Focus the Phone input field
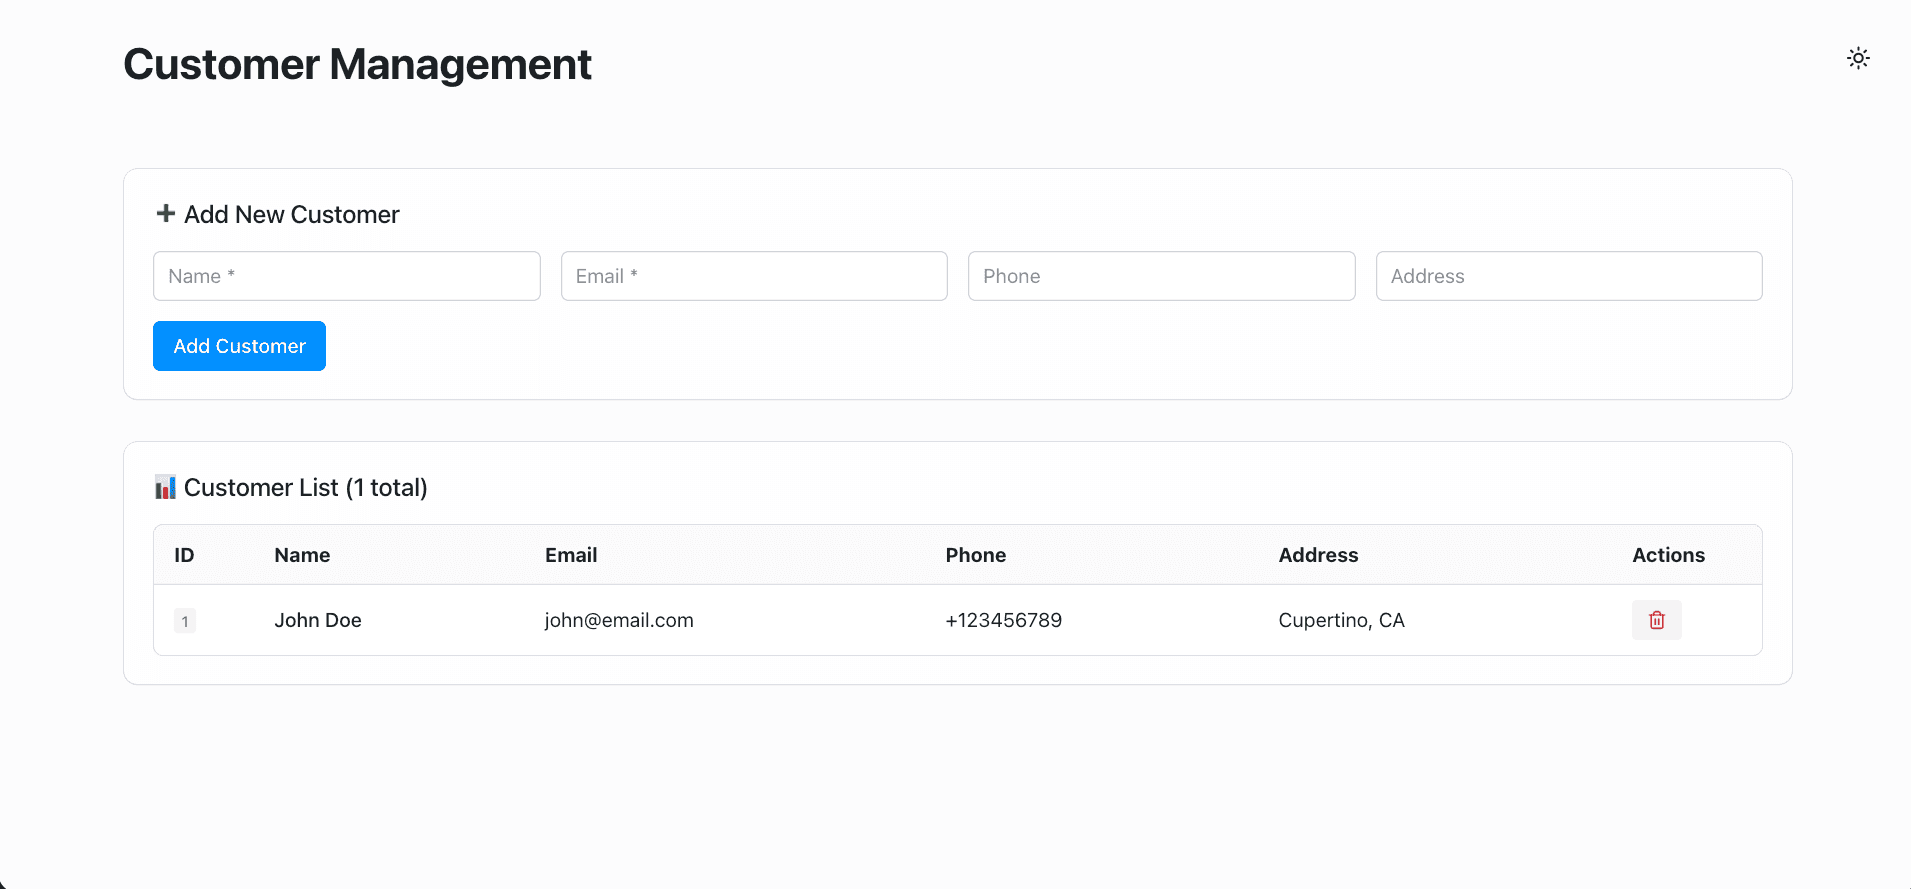1911x889 pixels. point(1162,276)
